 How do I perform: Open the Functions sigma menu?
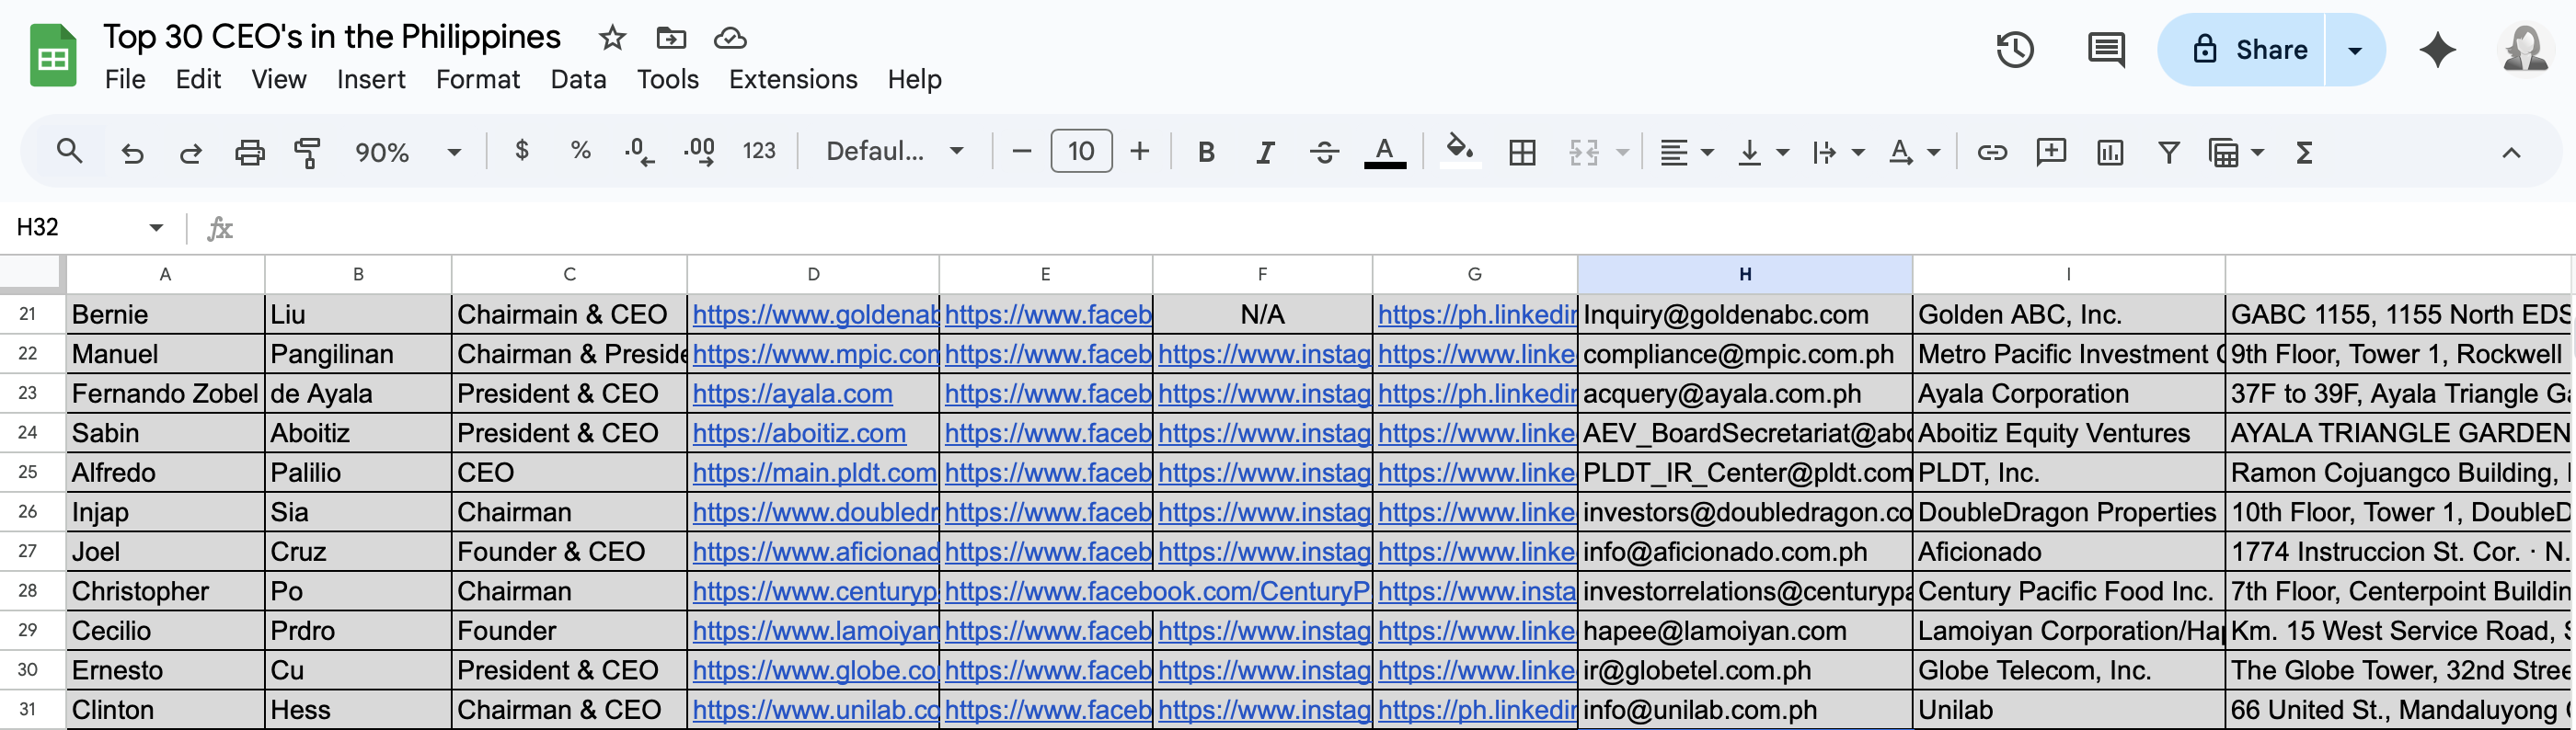click(x=2304, y=152)
